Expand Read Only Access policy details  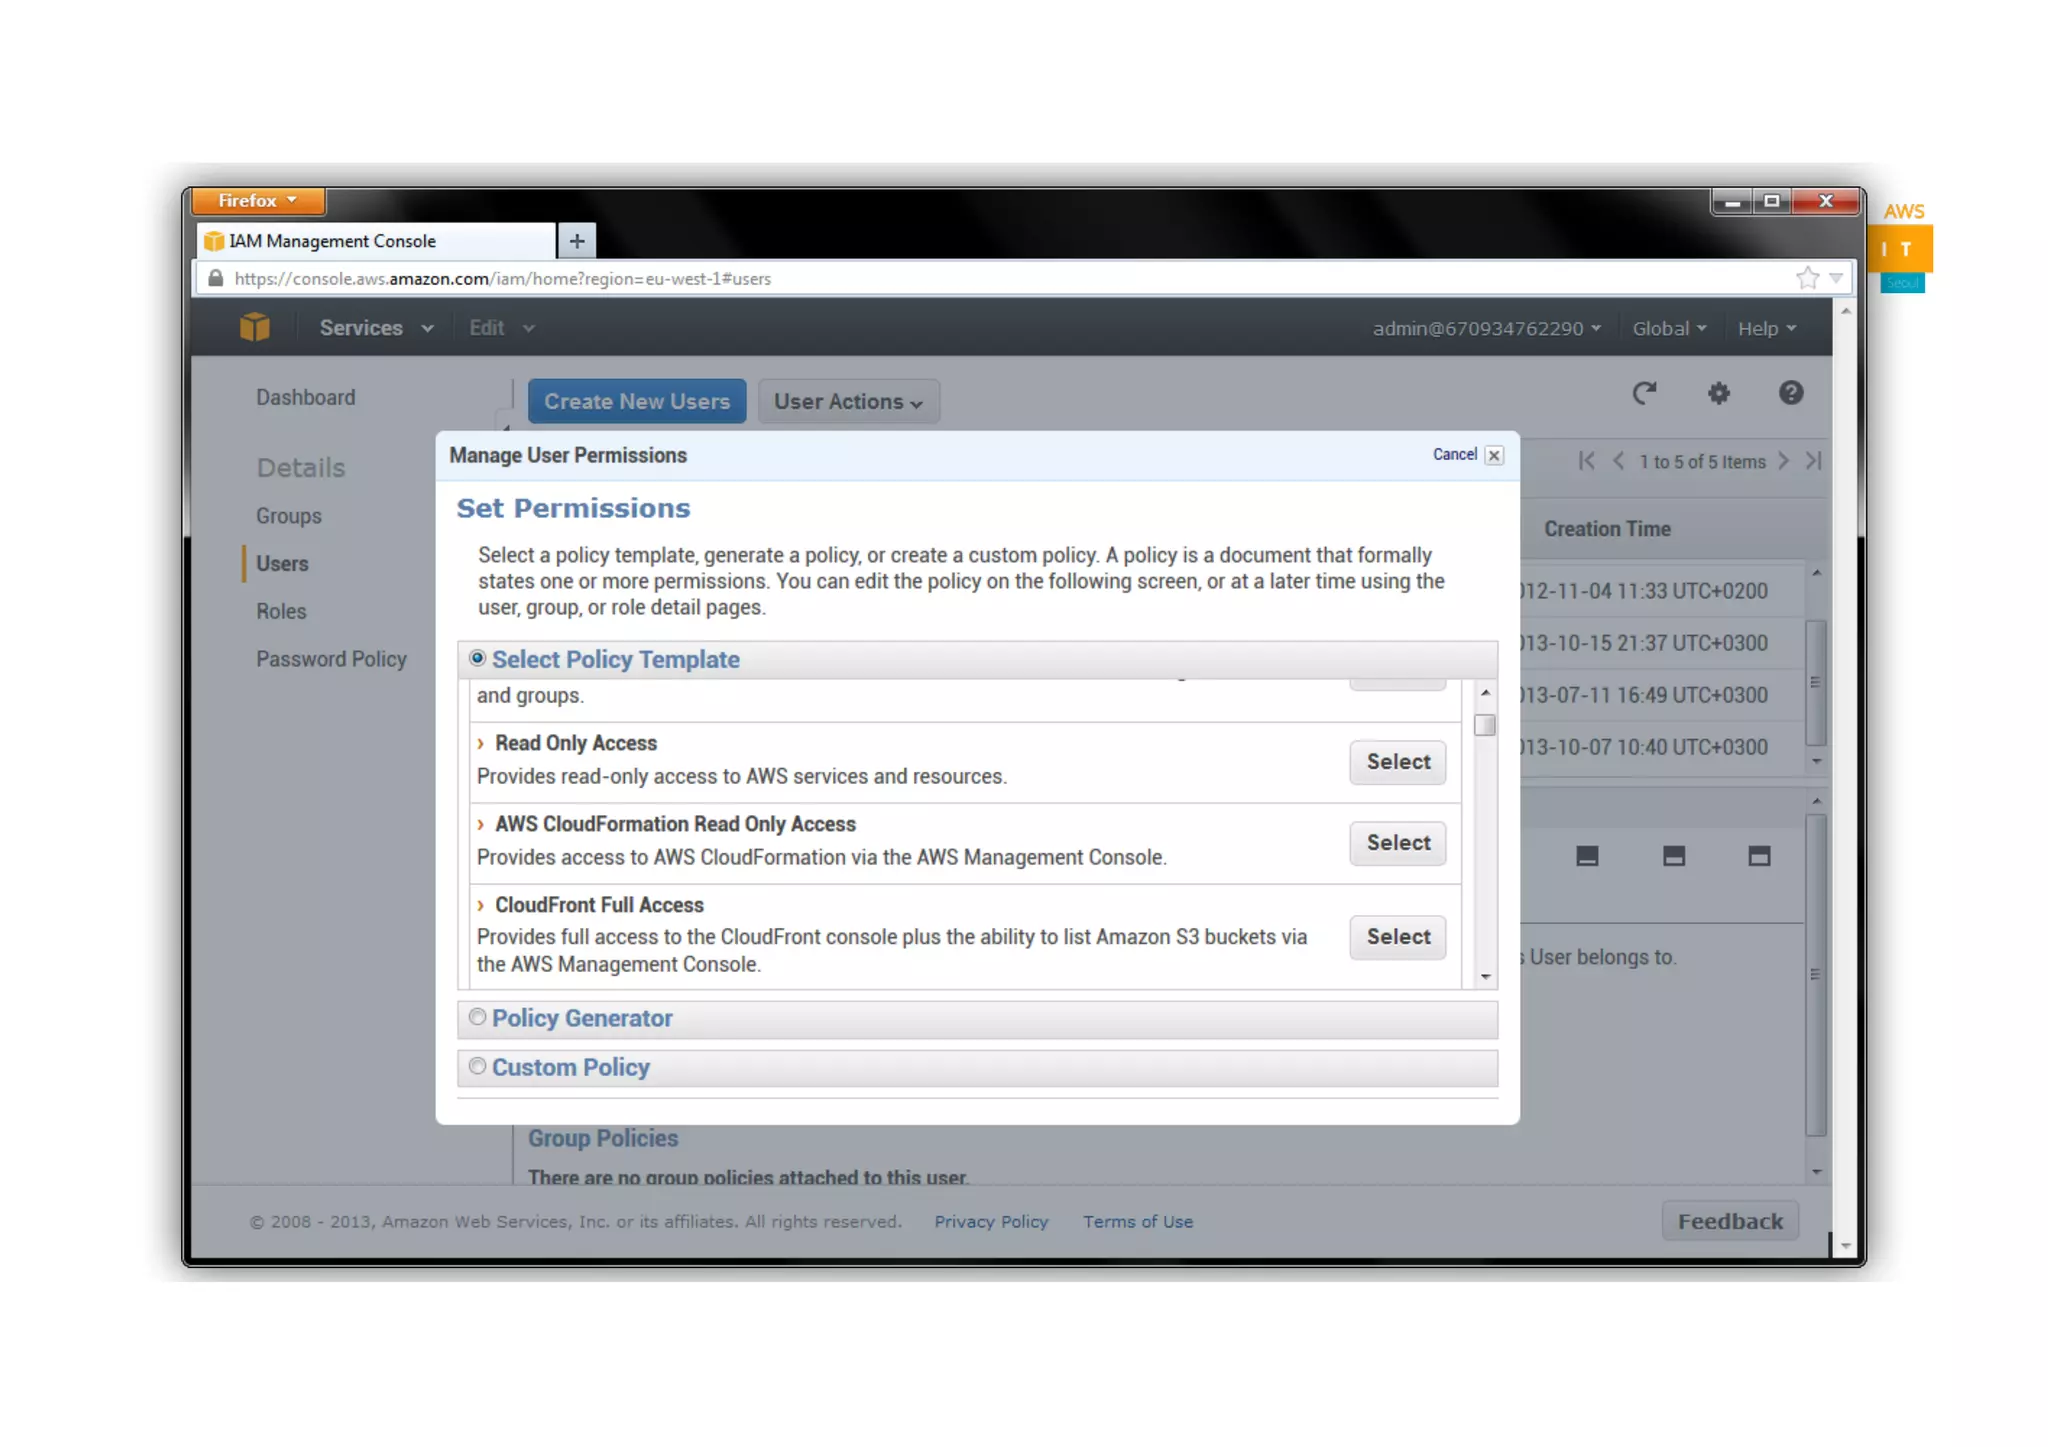coord(481,743)
